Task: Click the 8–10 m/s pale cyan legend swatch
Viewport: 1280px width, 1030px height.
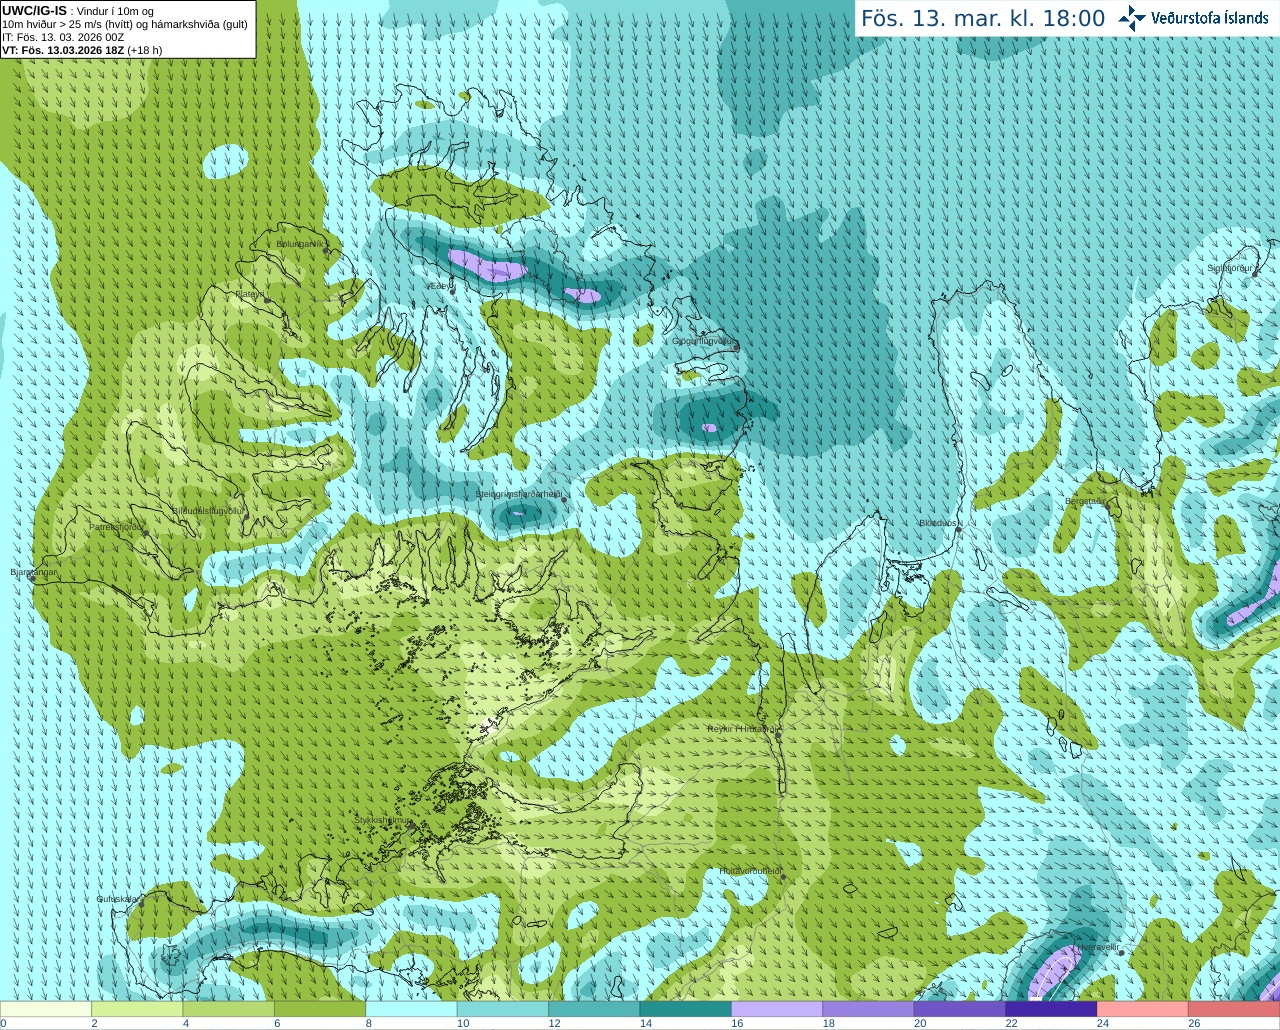Action: [411, 1009]
